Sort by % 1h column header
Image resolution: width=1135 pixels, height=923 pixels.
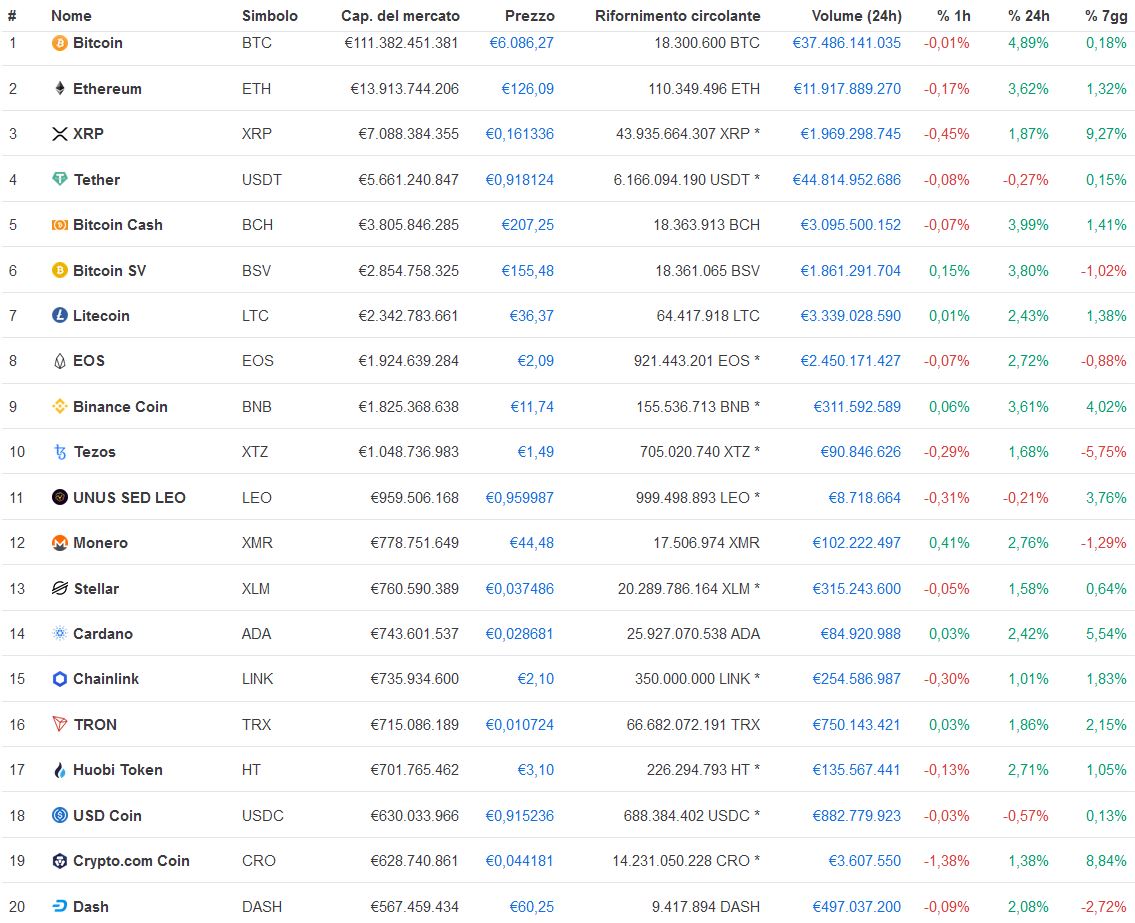(x=953, y=15)
